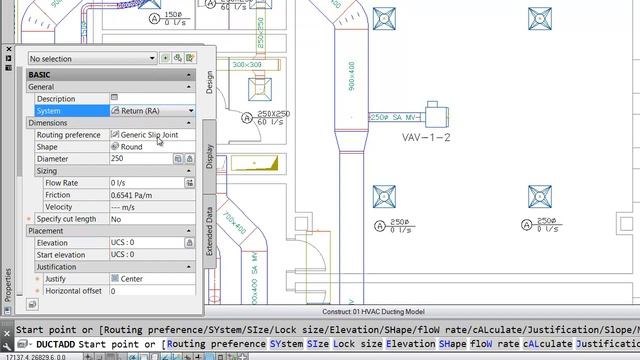Collapse the General section
Screen dimensions: 640x360
pyautogui.click(x=189, y=87)
